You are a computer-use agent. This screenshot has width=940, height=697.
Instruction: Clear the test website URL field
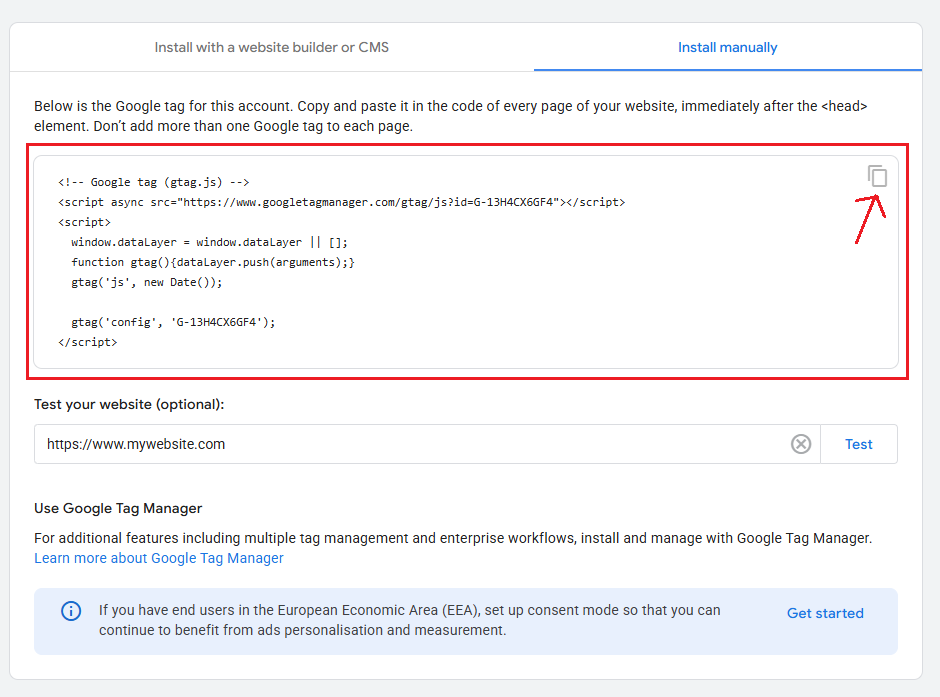(x=801, y=444)
